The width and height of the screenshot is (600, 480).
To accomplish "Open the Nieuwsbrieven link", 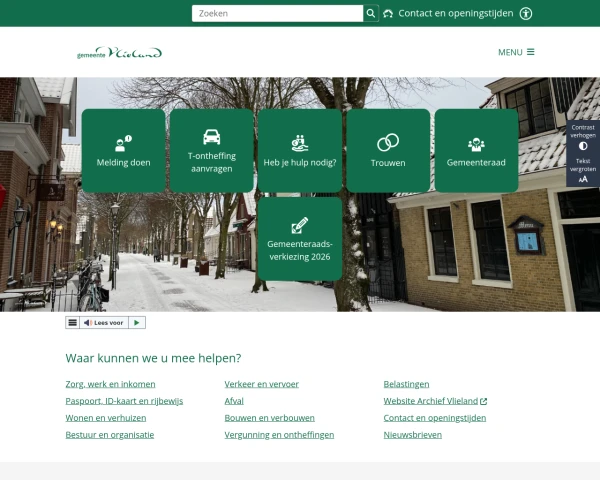I will (413, 434).
